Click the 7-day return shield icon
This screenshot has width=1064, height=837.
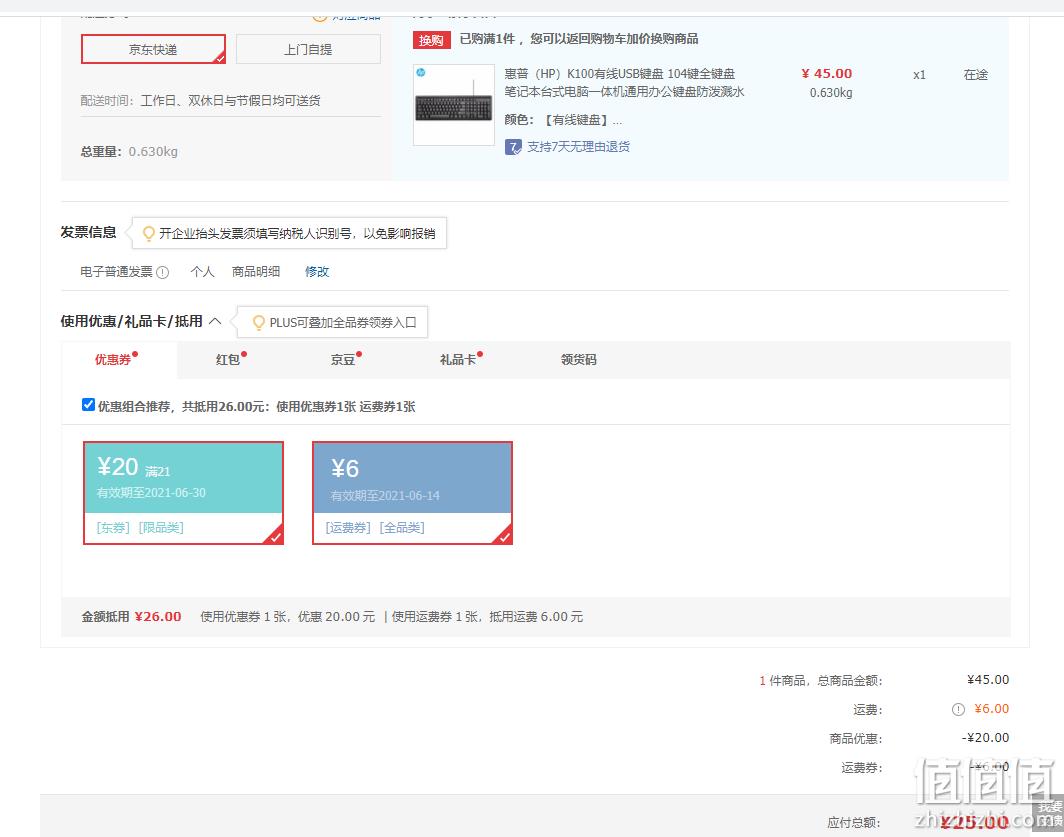click(x=513, y=147)
